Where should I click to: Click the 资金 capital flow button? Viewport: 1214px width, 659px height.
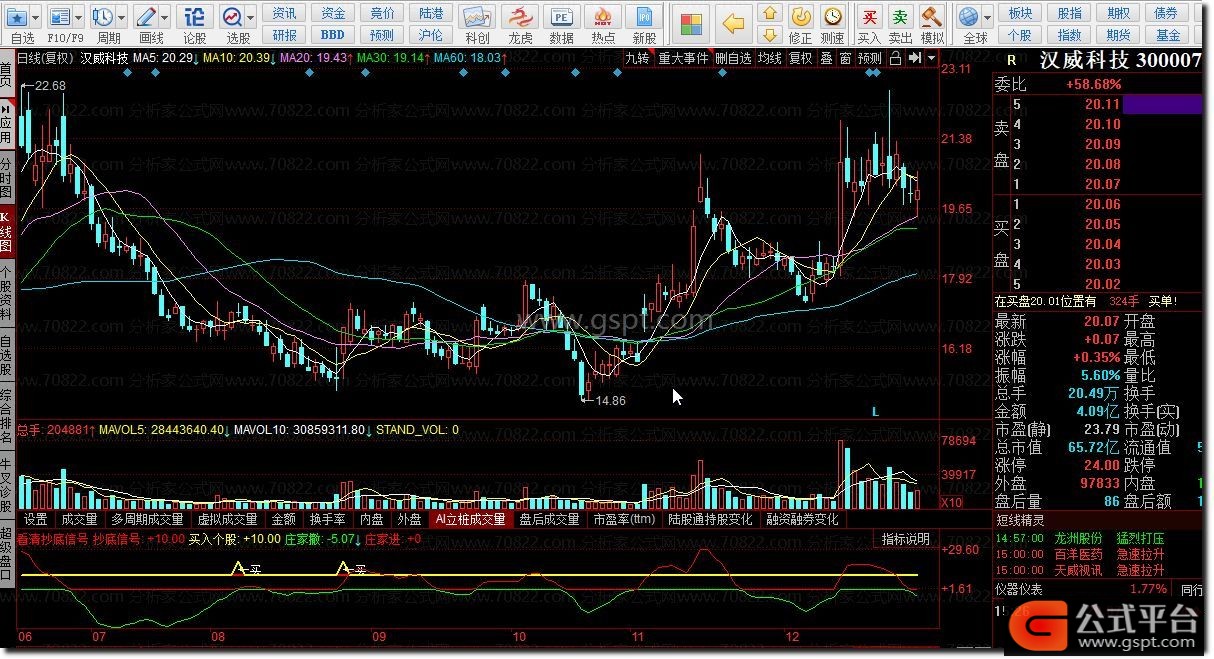tap(333, 13)
